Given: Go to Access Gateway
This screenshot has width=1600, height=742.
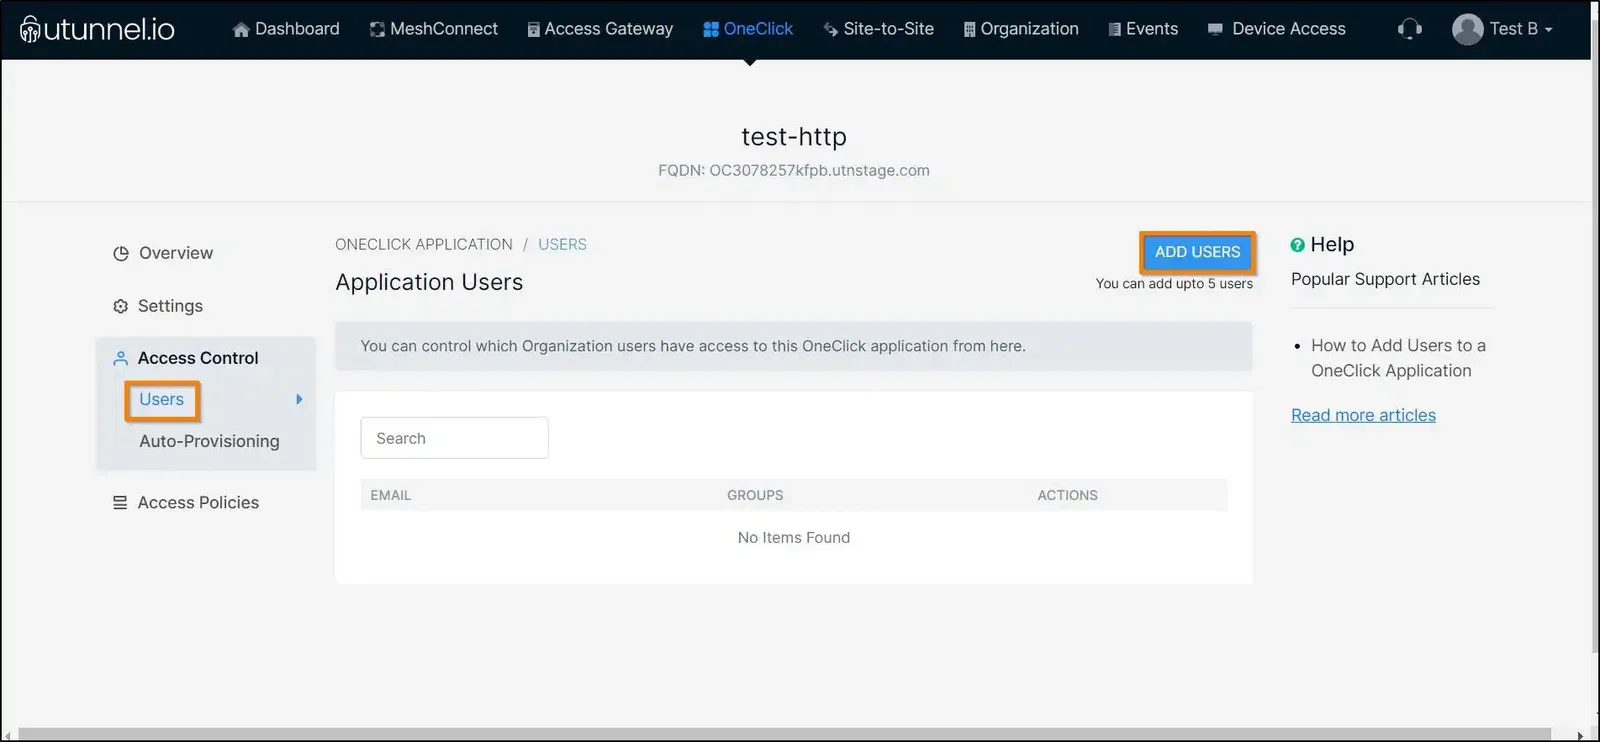Looking at the screenshot, I should pyautogui.click(x=600, y=29).
